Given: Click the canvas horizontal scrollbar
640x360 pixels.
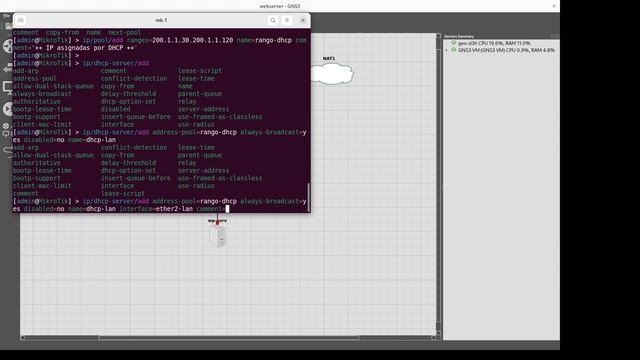Looking at the screenshot, I should coord(229,338).
